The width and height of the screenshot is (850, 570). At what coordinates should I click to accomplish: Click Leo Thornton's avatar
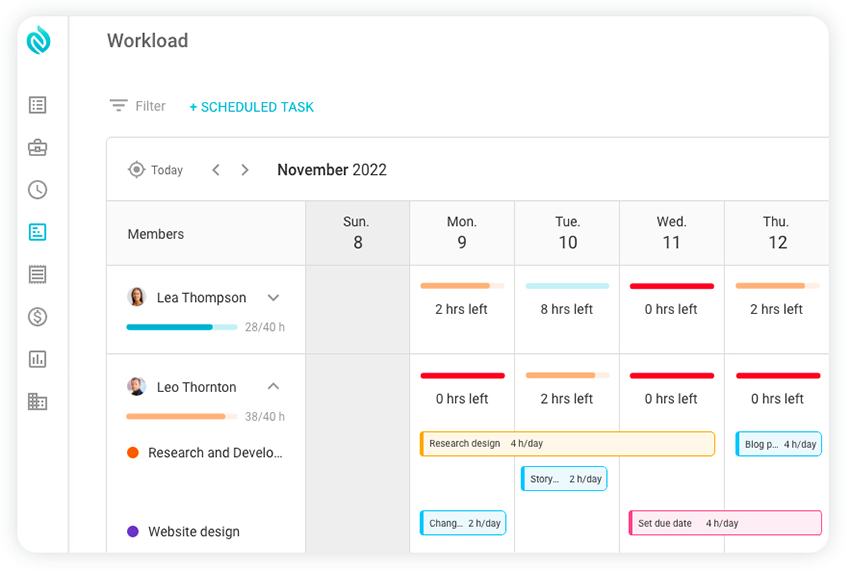tap(137, 386)
